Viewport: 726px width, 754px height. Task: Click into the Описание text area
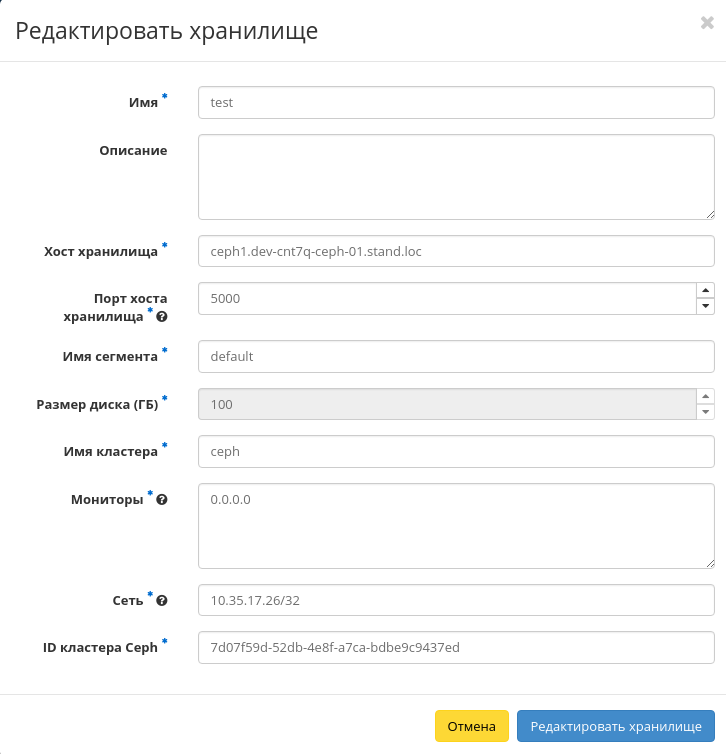(x=456, y=177)
